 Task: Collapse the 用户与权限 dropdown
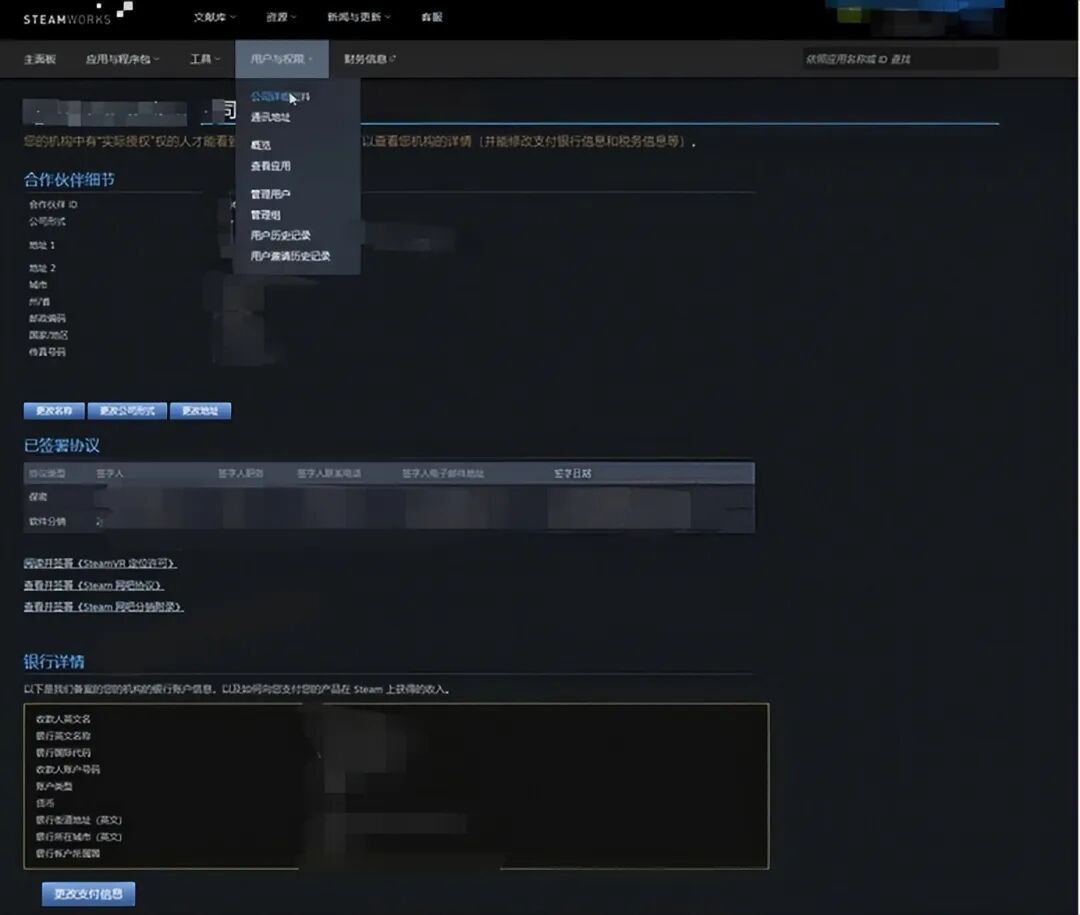pyautogui.click(x=282, y=59)
